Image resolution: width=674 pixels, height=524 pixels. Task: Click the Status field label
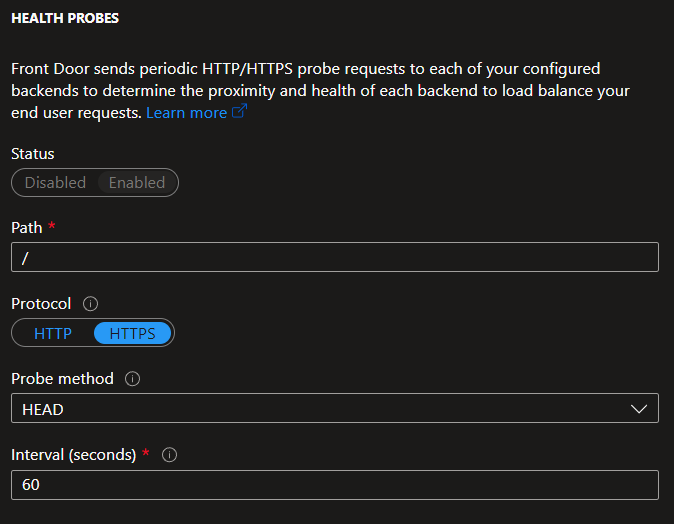tap(33, 154)
